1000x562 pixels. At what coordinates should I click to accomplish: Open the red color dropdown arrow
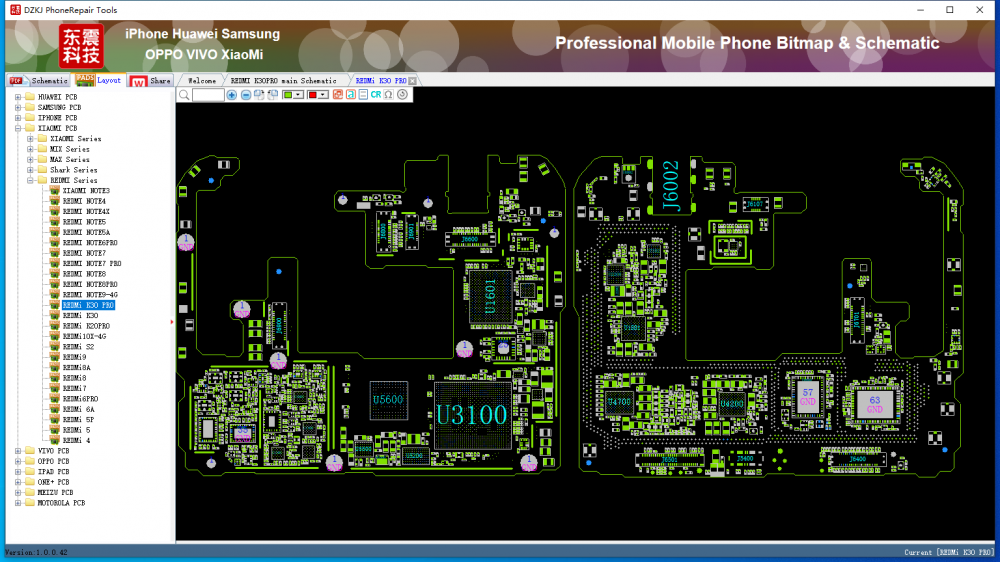point(324,95)
